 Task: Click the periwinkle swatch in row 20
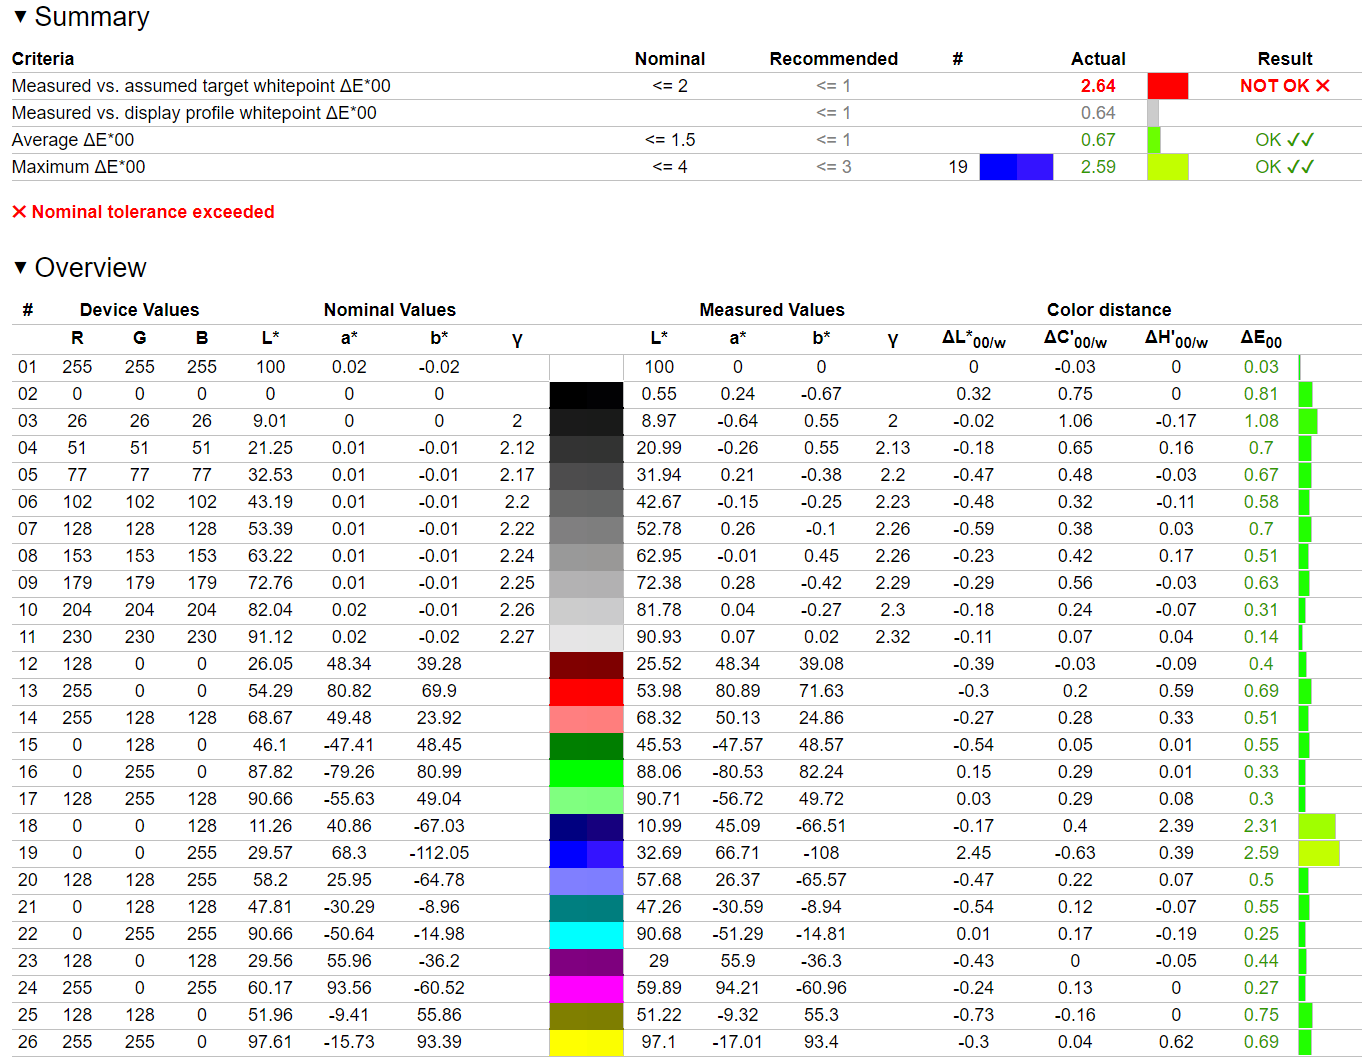coord(586,880)
